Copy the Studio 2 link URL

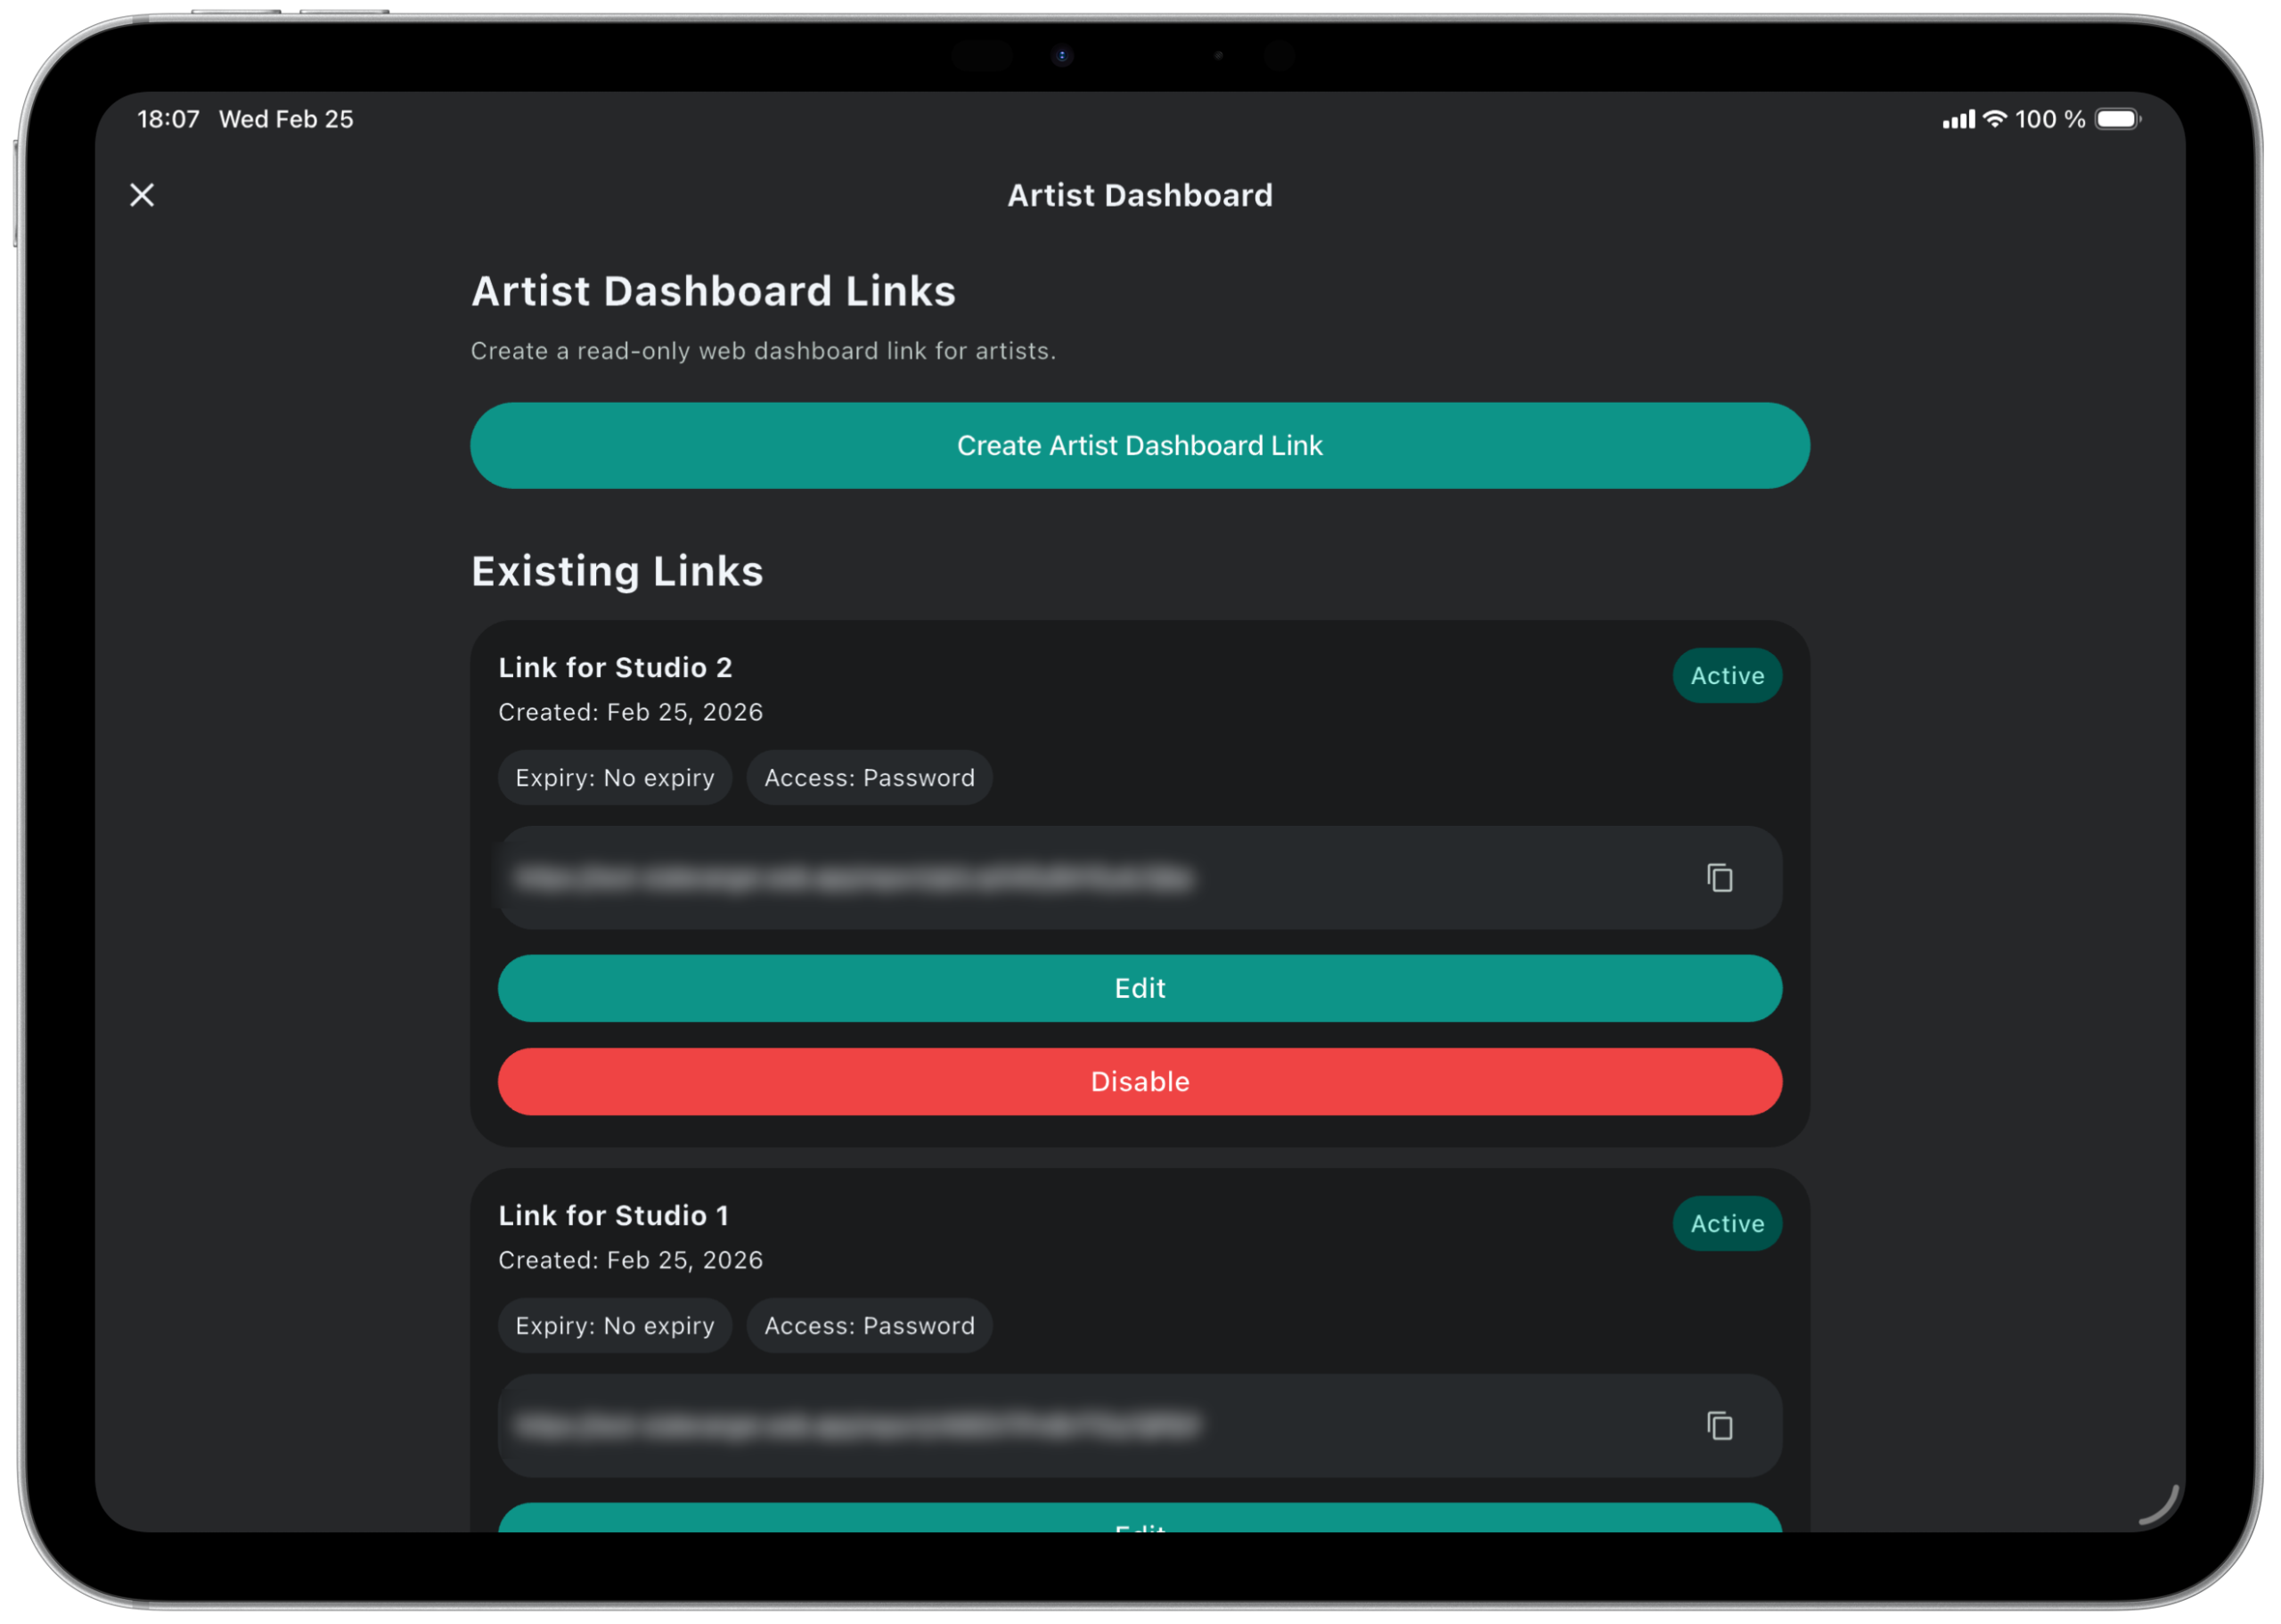pos(1719,878)
